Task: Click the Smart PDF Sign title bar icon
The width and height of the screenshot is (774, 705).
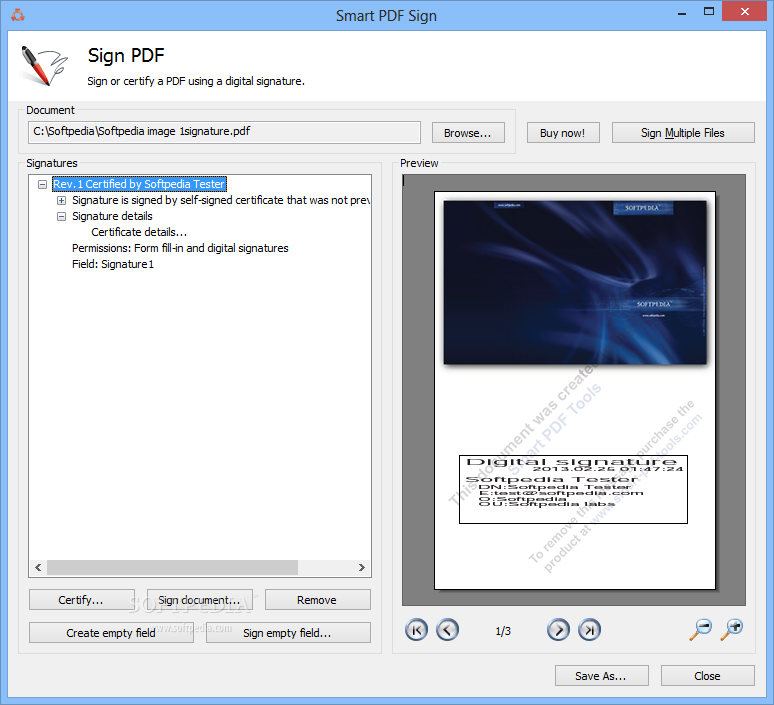Action: coord(18,15)
